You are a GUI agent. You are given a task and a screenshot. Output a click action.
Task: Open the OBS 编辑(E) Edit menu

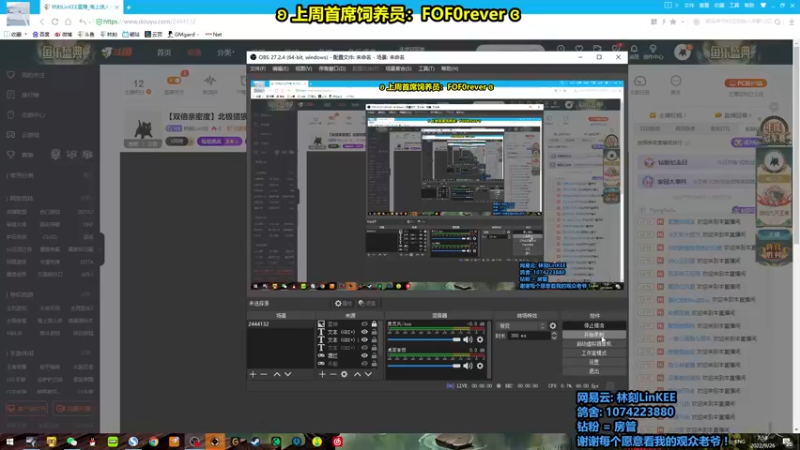click(280, 68)
